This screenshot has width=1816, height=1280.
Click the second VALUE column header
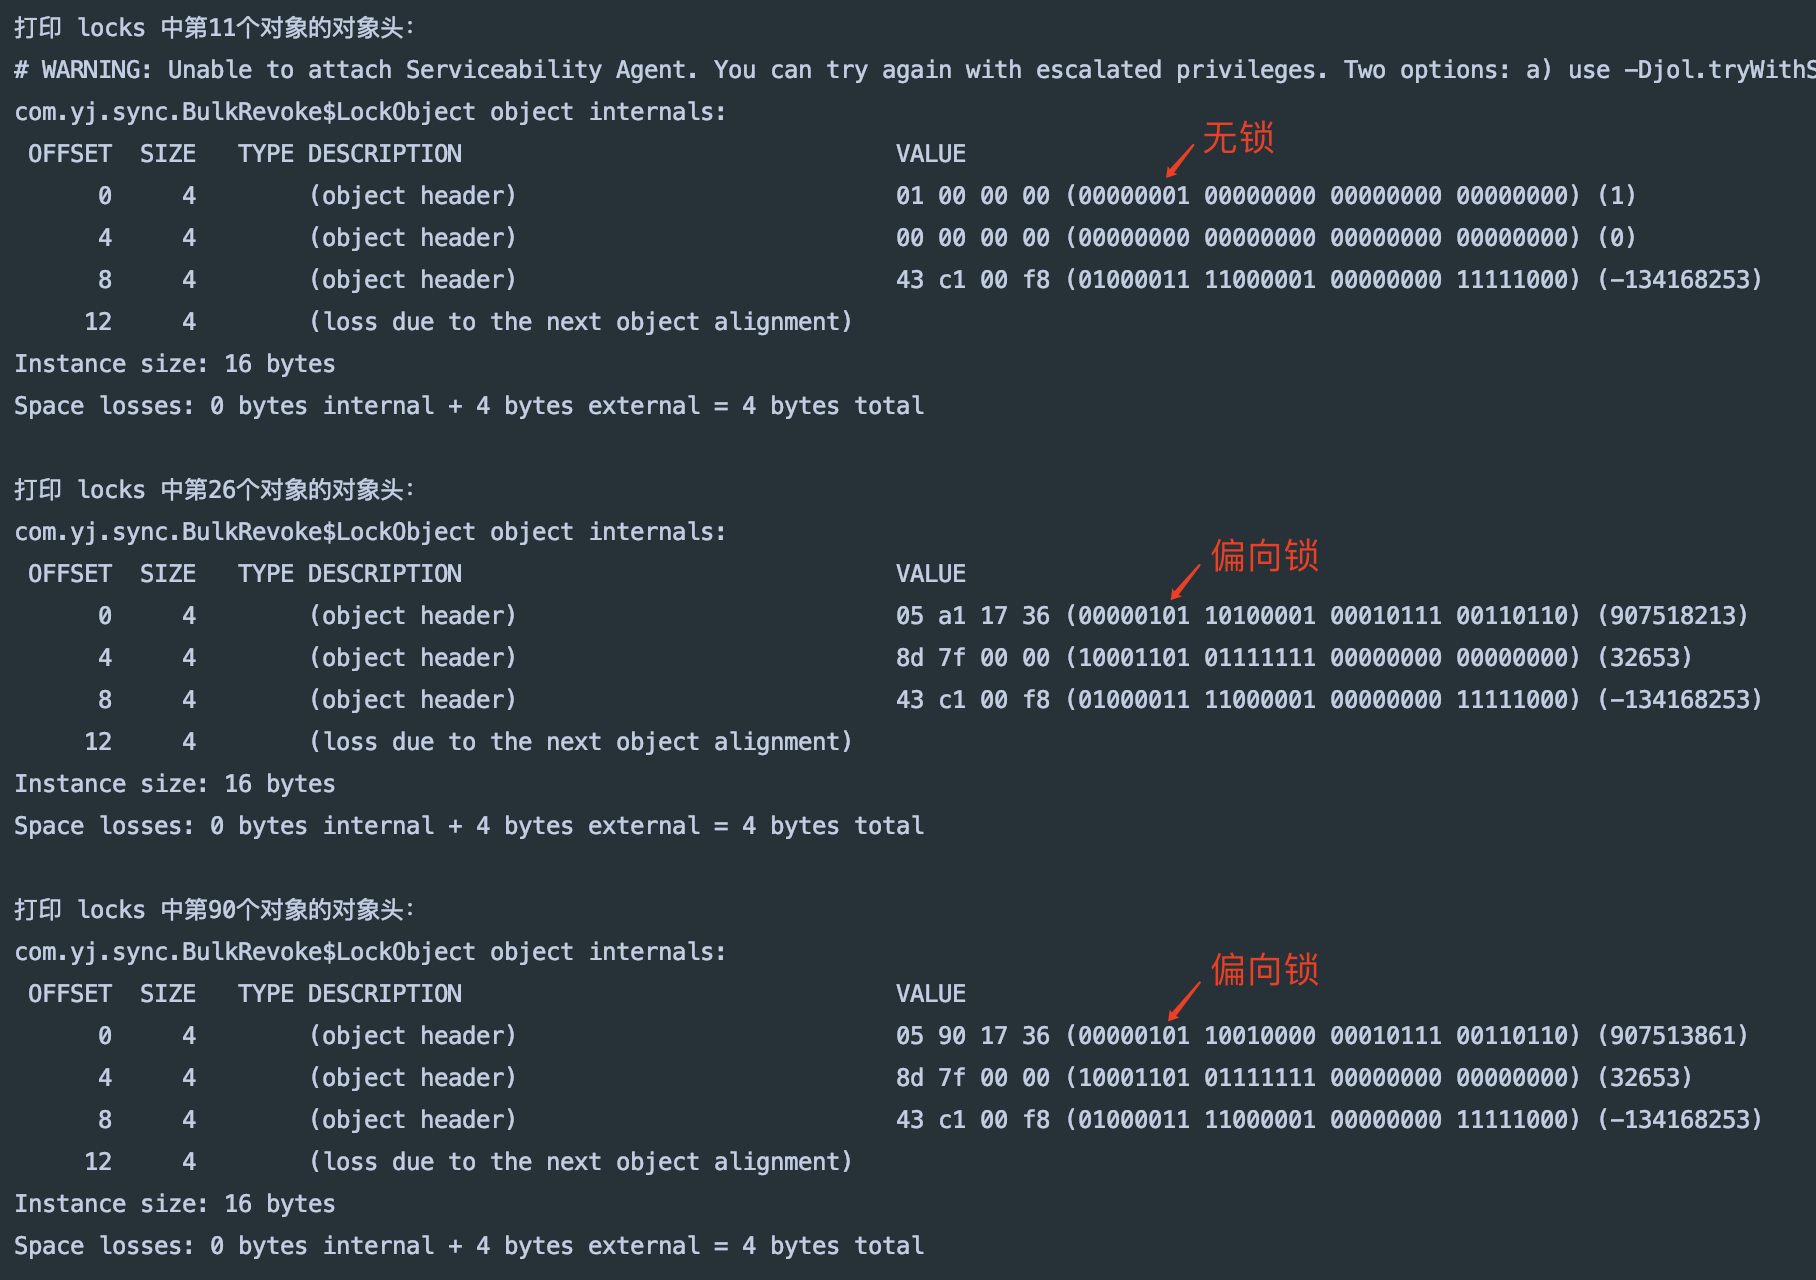[x=931, y=573]
